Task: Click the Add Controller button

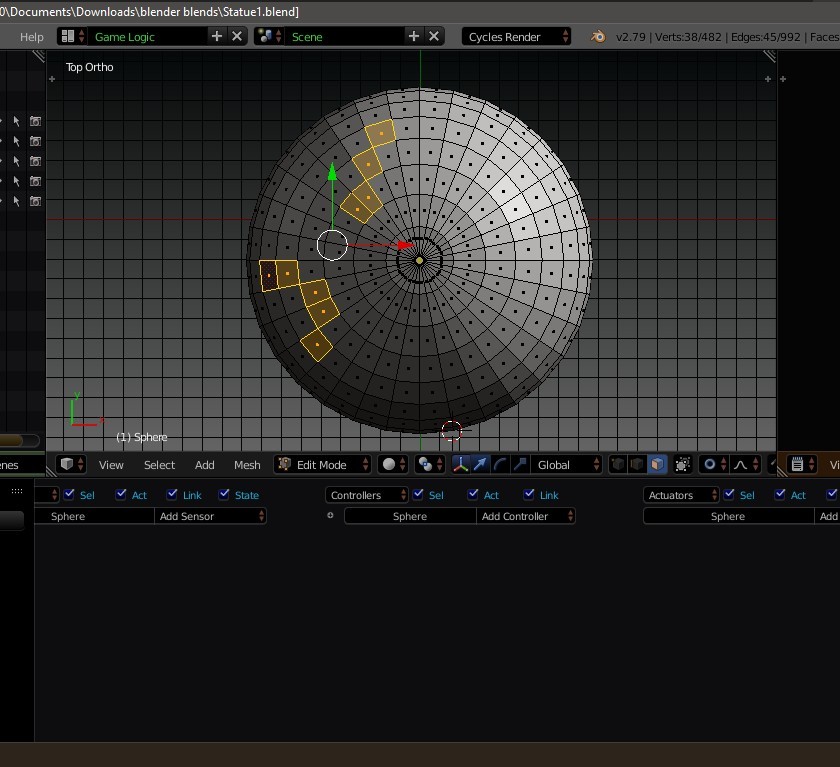Action: point(525,516)
